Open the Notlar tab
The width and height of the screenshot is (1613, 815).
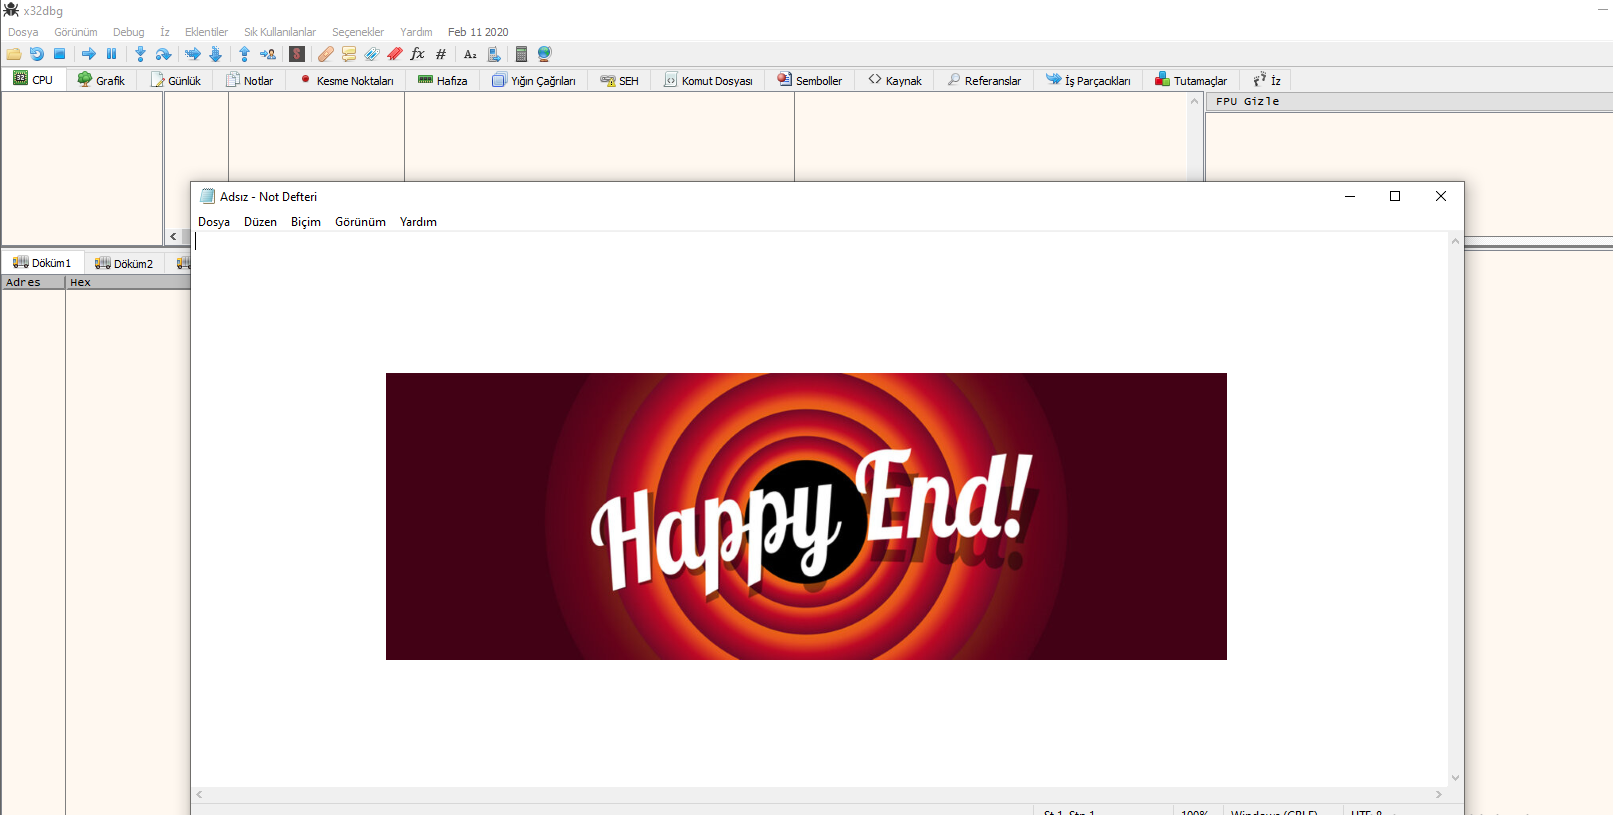click(x=250, y=80)
